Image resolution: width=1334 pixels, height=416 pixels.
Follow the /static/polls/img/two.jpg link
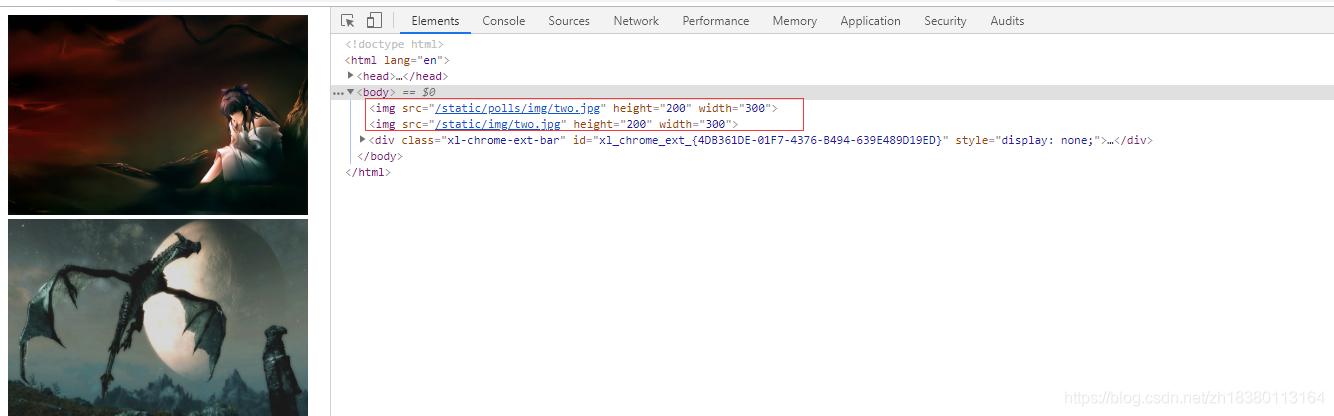coord(520,108)
